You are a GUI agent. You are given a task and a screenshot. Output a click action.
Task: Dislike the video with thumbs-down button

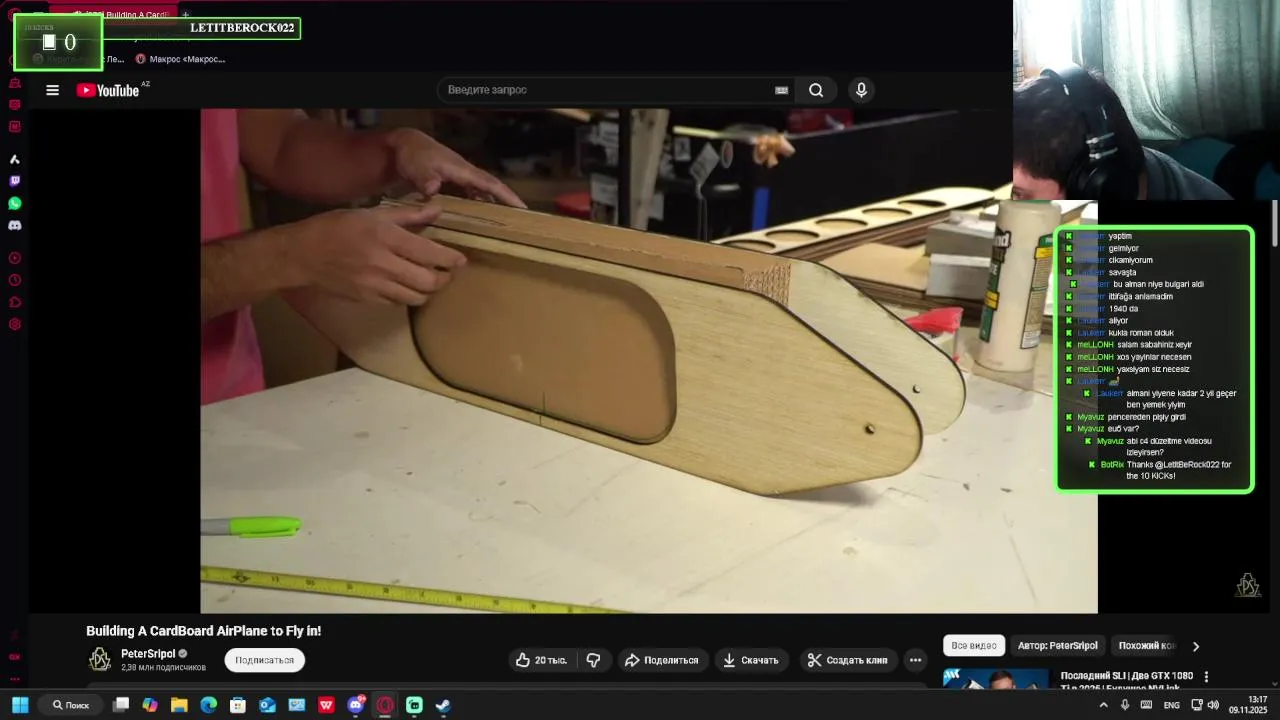click(x=594, y=660)
